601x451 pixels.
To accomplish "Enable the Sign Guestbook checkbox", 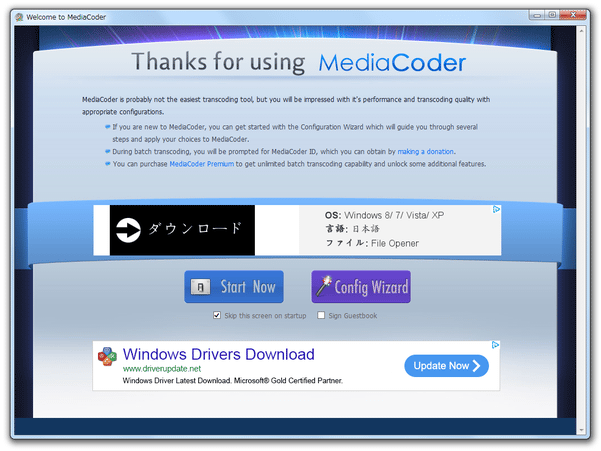I will coord(321,315).
